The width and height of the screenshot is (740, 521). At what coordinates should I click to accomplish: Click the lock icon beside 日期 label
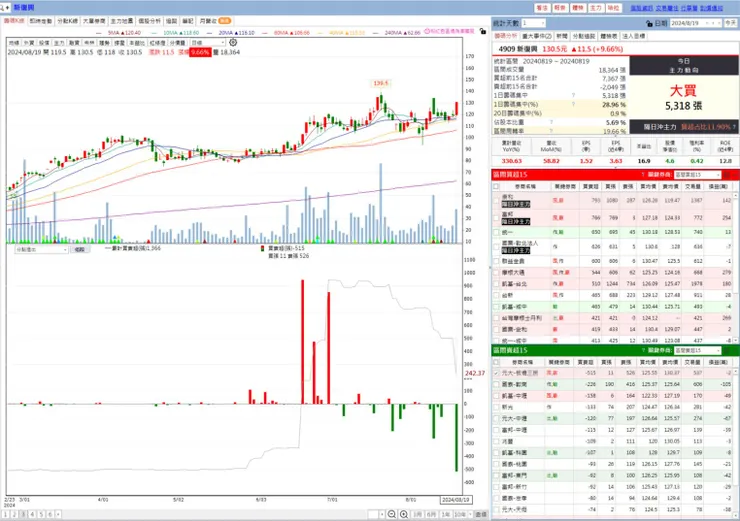tap(649, 23)
